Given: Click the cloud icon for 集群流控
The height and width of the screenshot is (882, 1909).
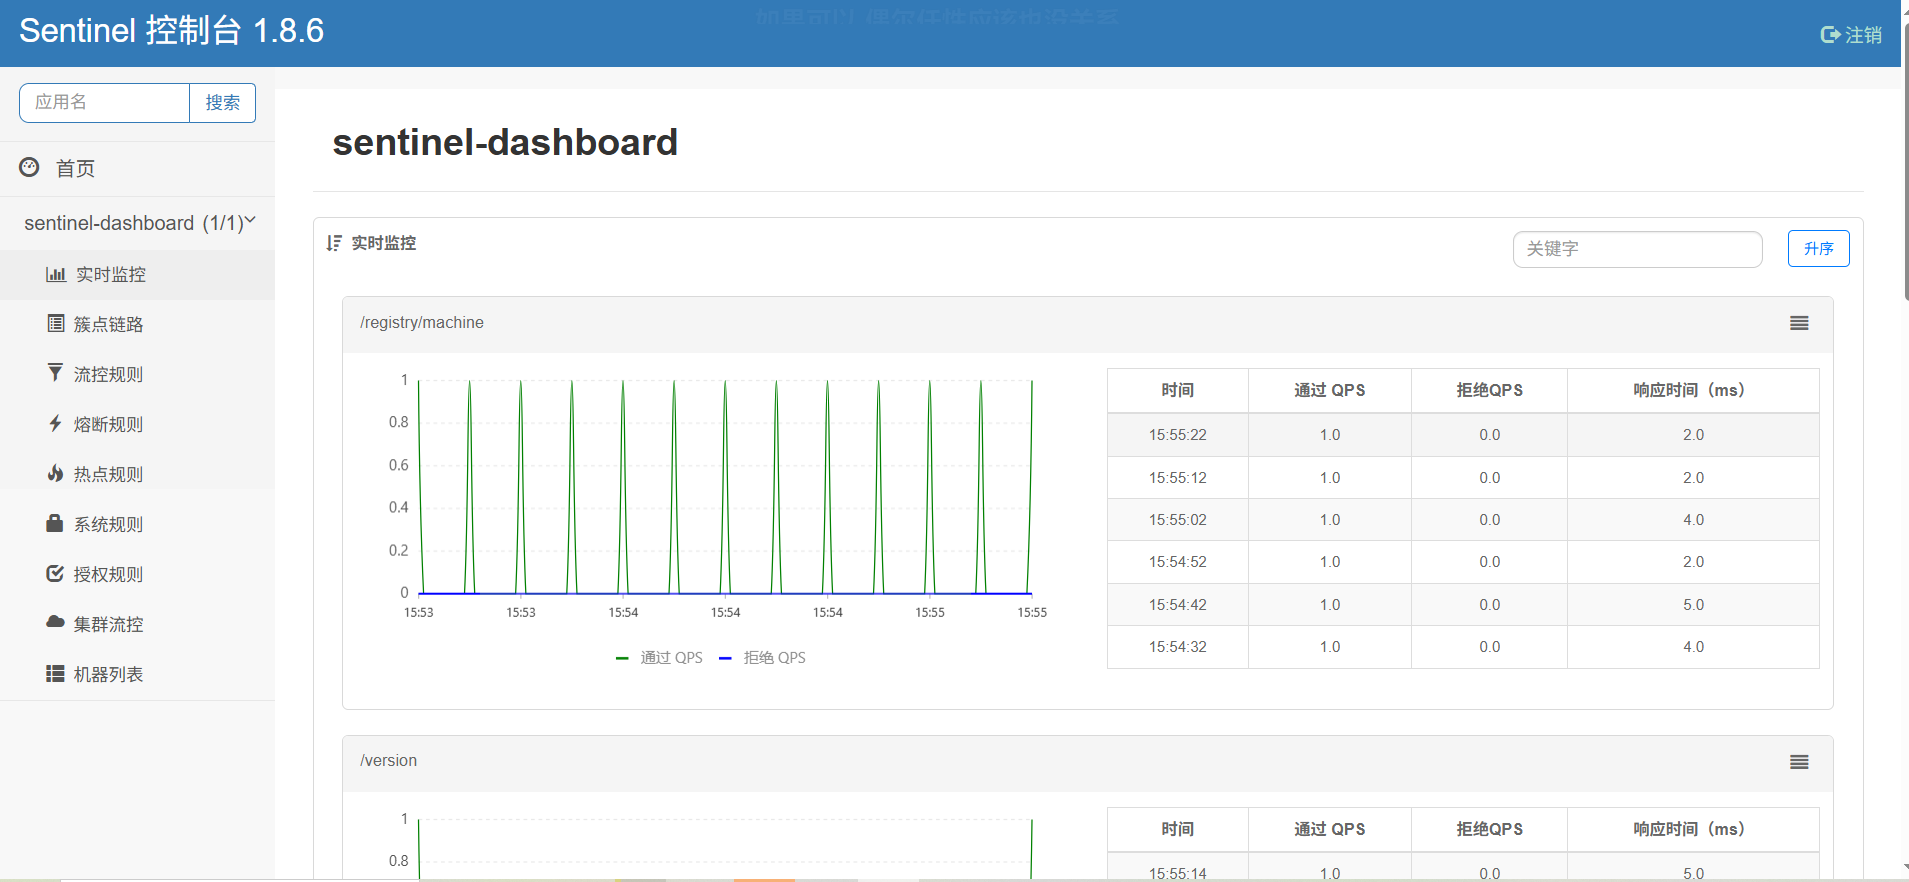Looking at the screenshot, I should point(55,622).
